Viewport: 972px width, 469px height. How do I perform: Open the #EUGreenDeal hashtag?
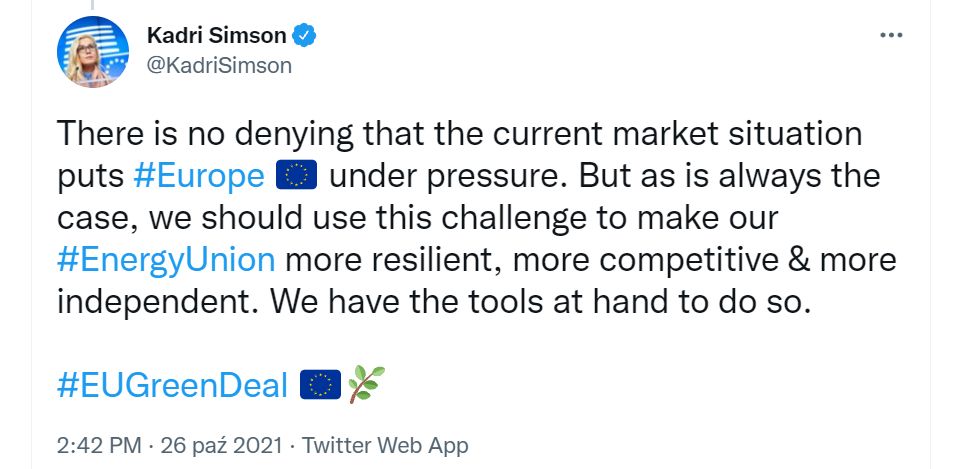point(172,384)
